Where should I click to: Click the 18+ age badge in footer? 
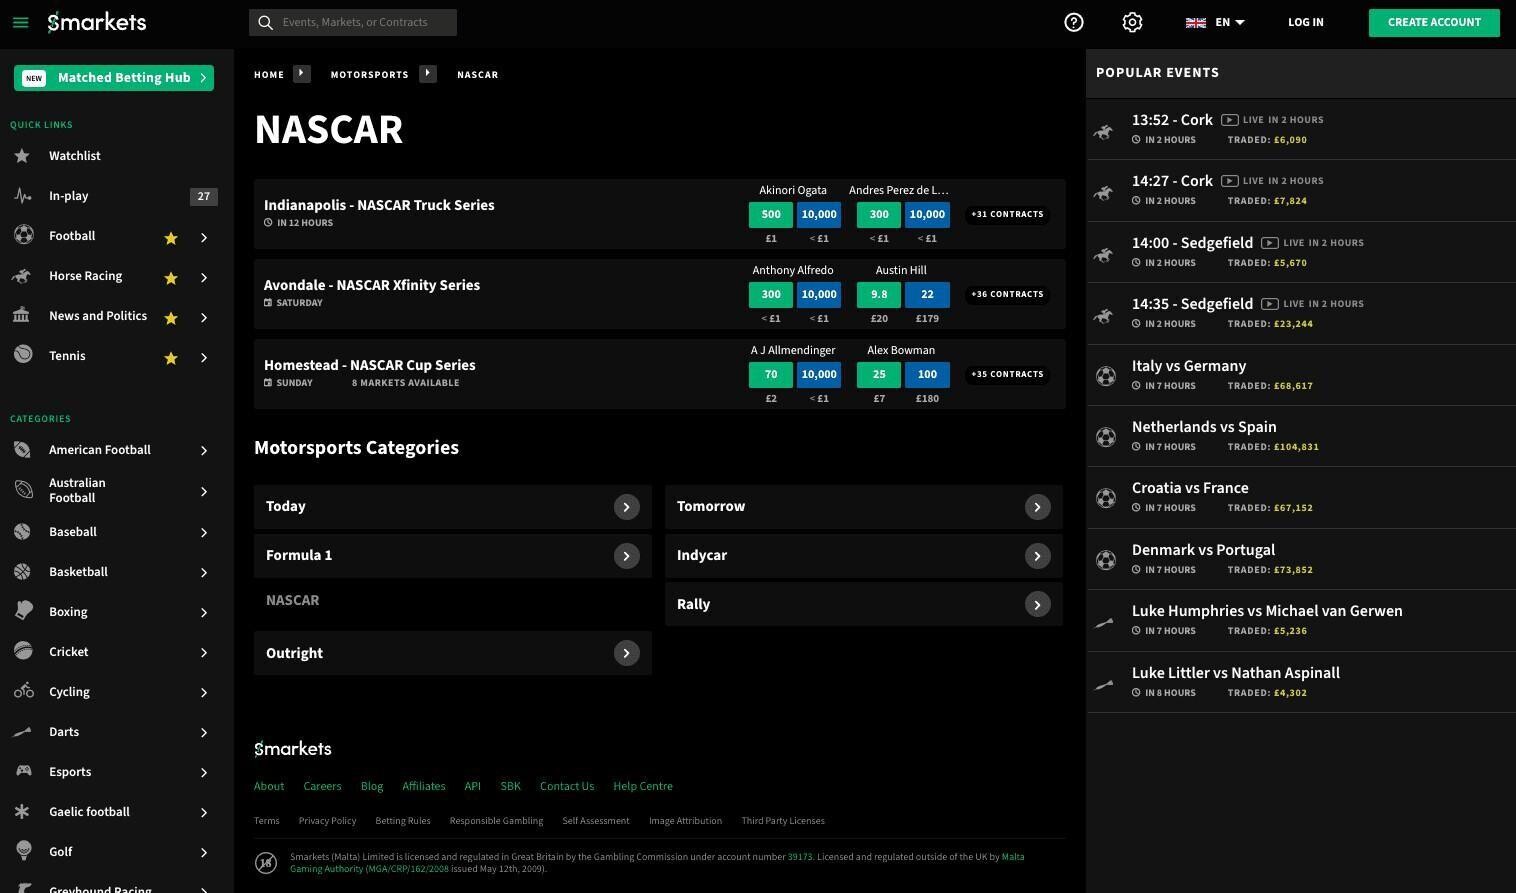tap(266, 863)
